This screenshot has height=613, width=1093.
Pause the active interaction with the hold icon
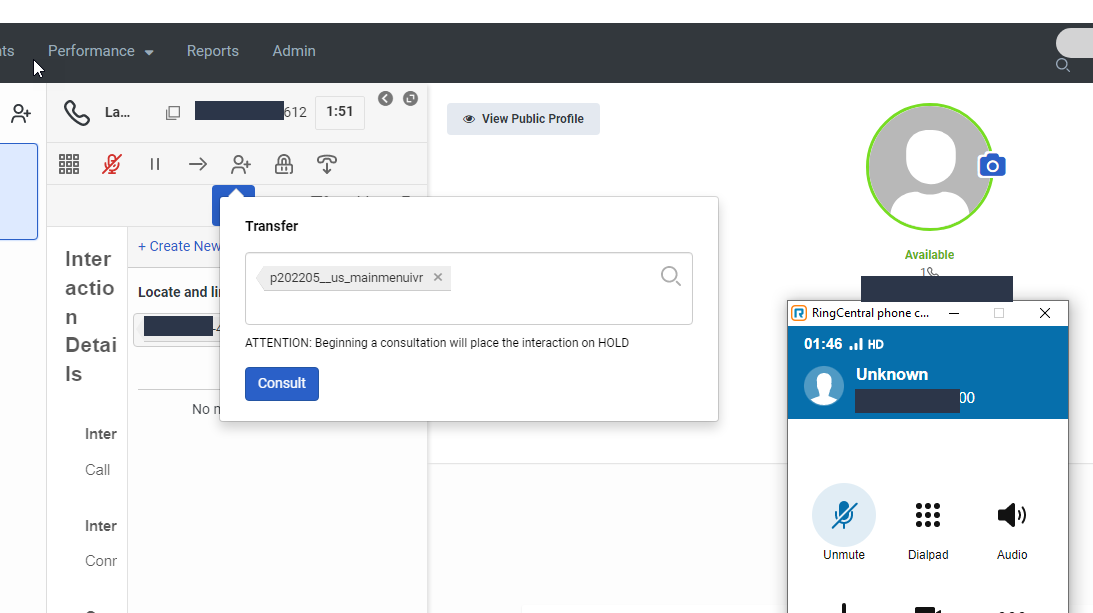coord(155,163)
